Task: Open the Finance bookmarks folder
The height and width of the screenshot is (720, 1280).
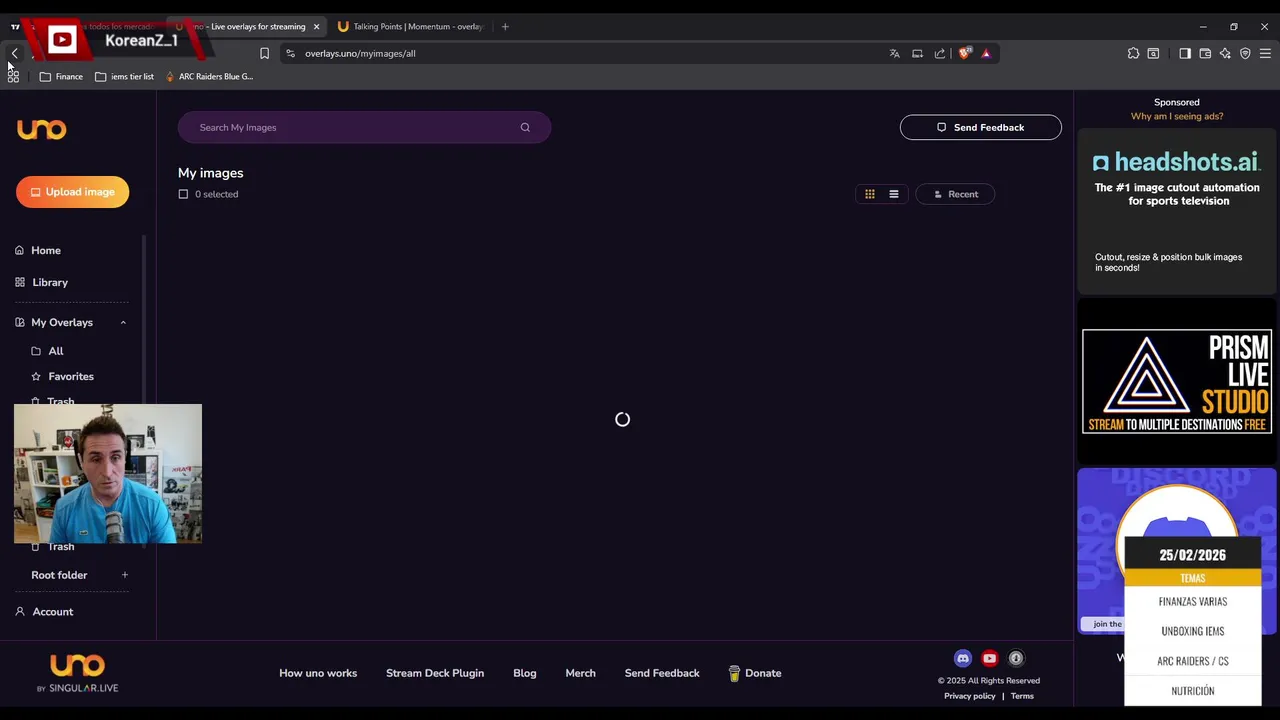Action: tap(61, 76)
